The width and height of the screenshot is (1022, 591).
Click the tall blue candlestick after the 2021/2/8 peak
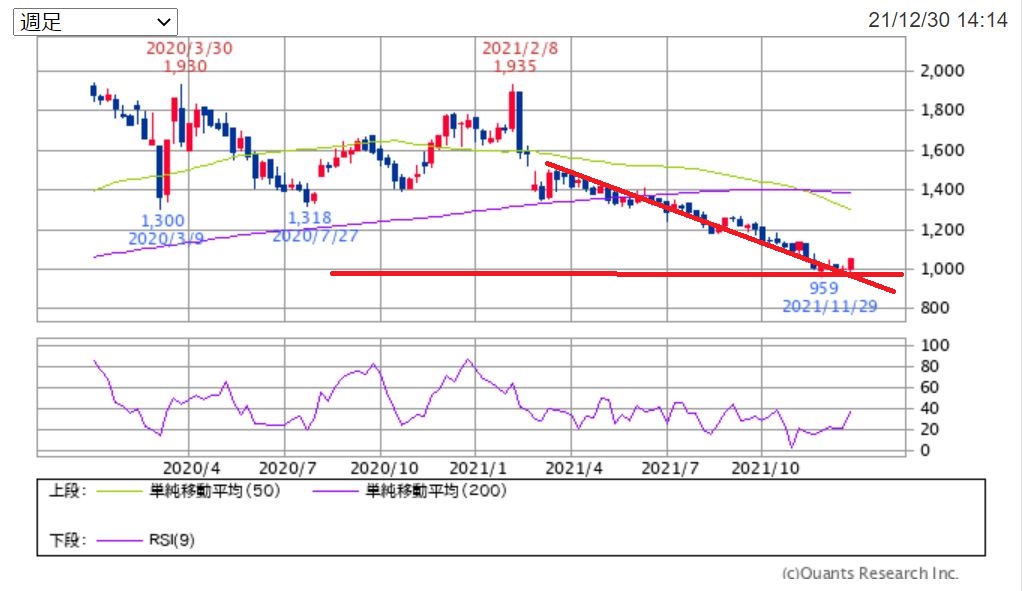(519, 122)
